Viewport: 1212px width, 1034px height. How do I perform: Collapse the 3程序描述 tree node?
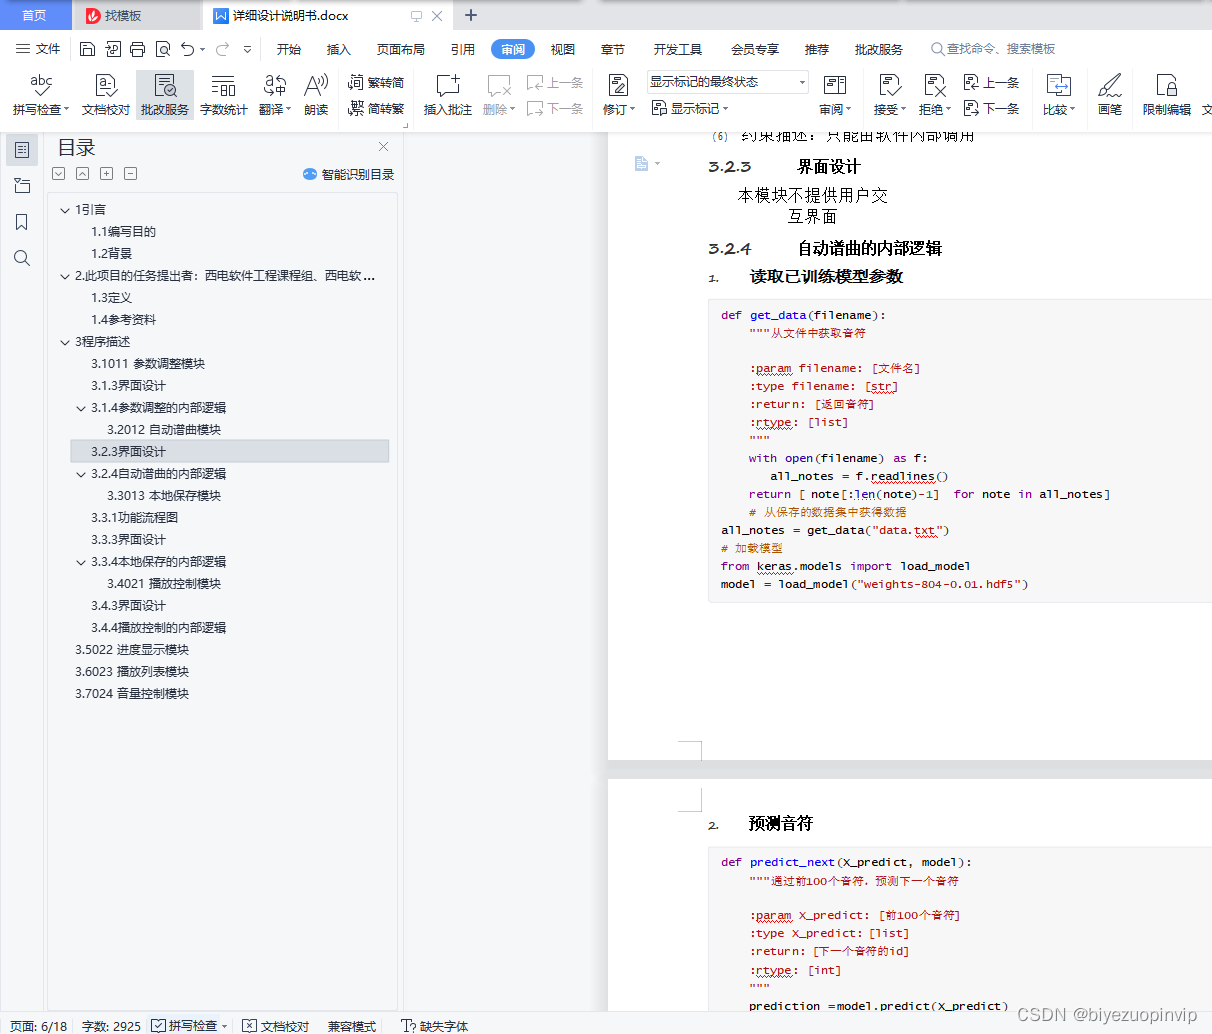[x=65, y=342]
